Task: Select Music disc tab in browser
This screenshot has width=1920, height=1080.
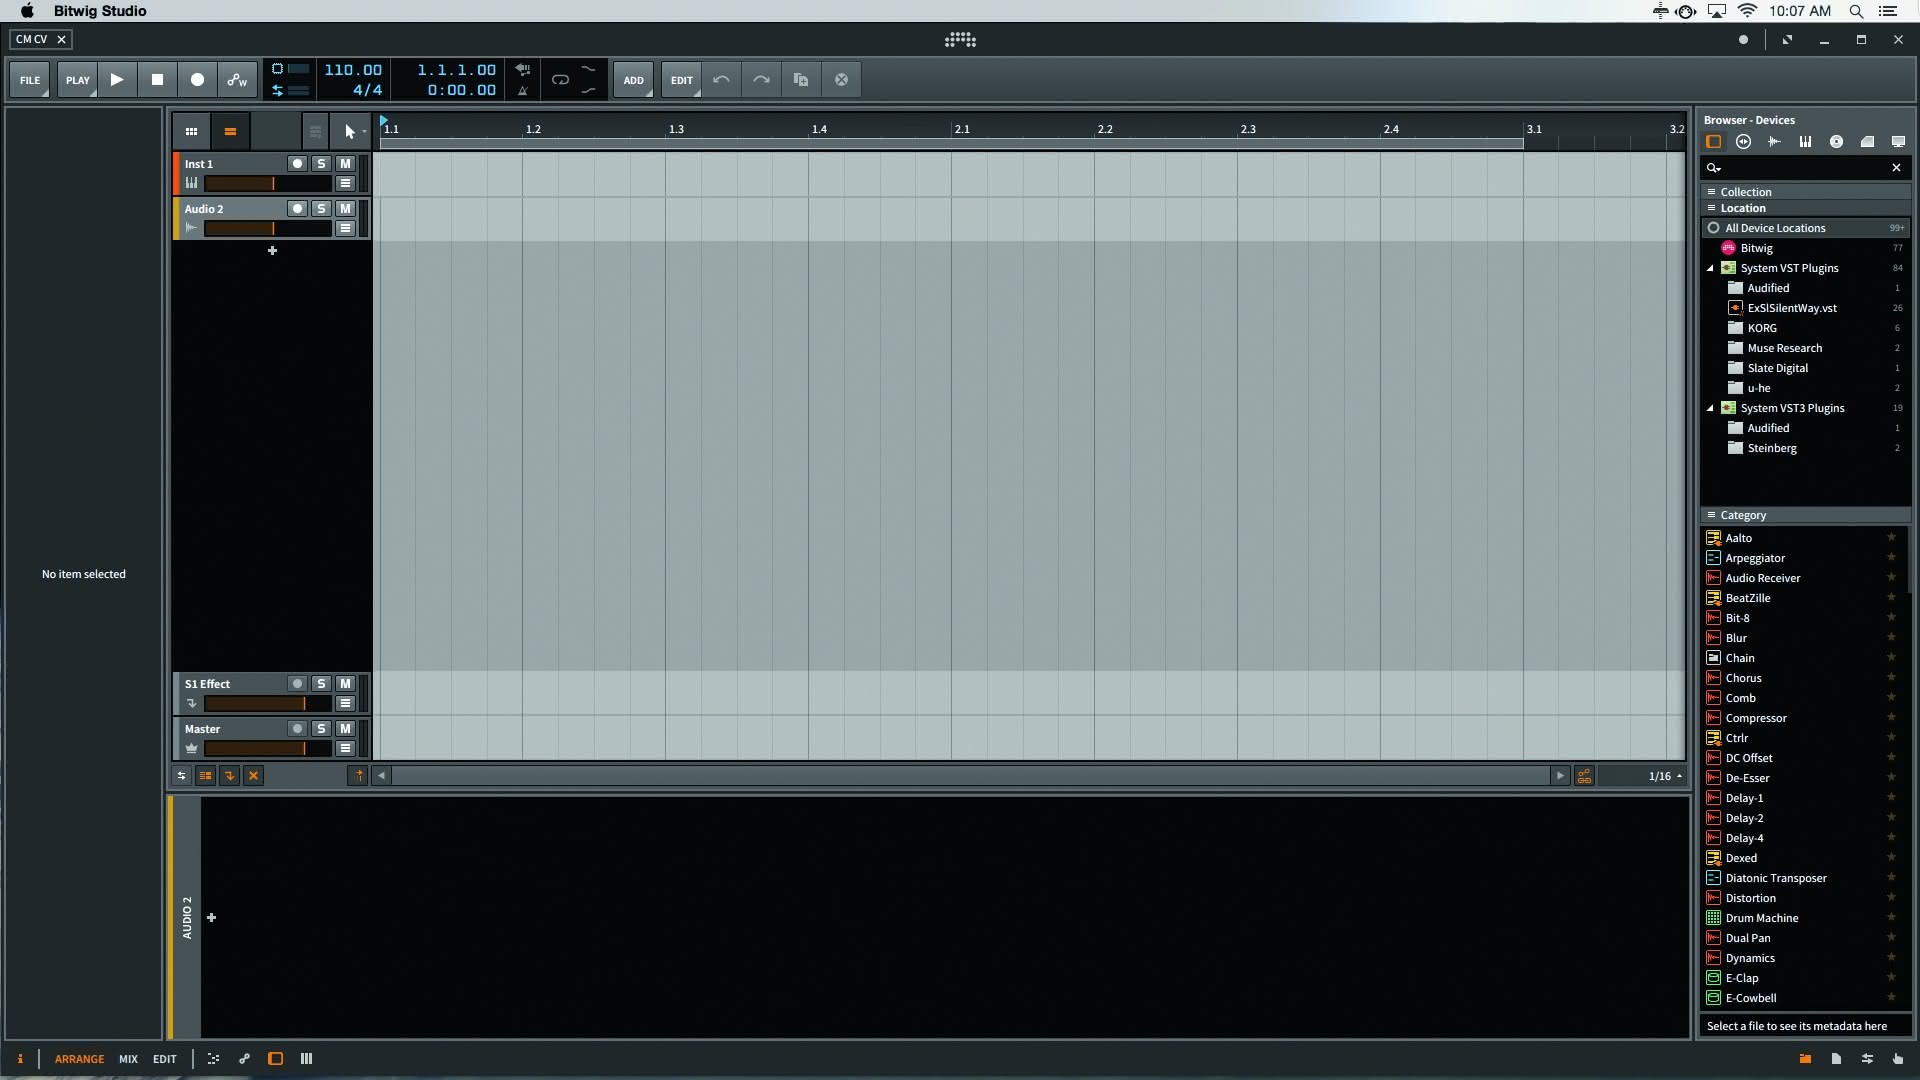Action: pos(1837,142)
